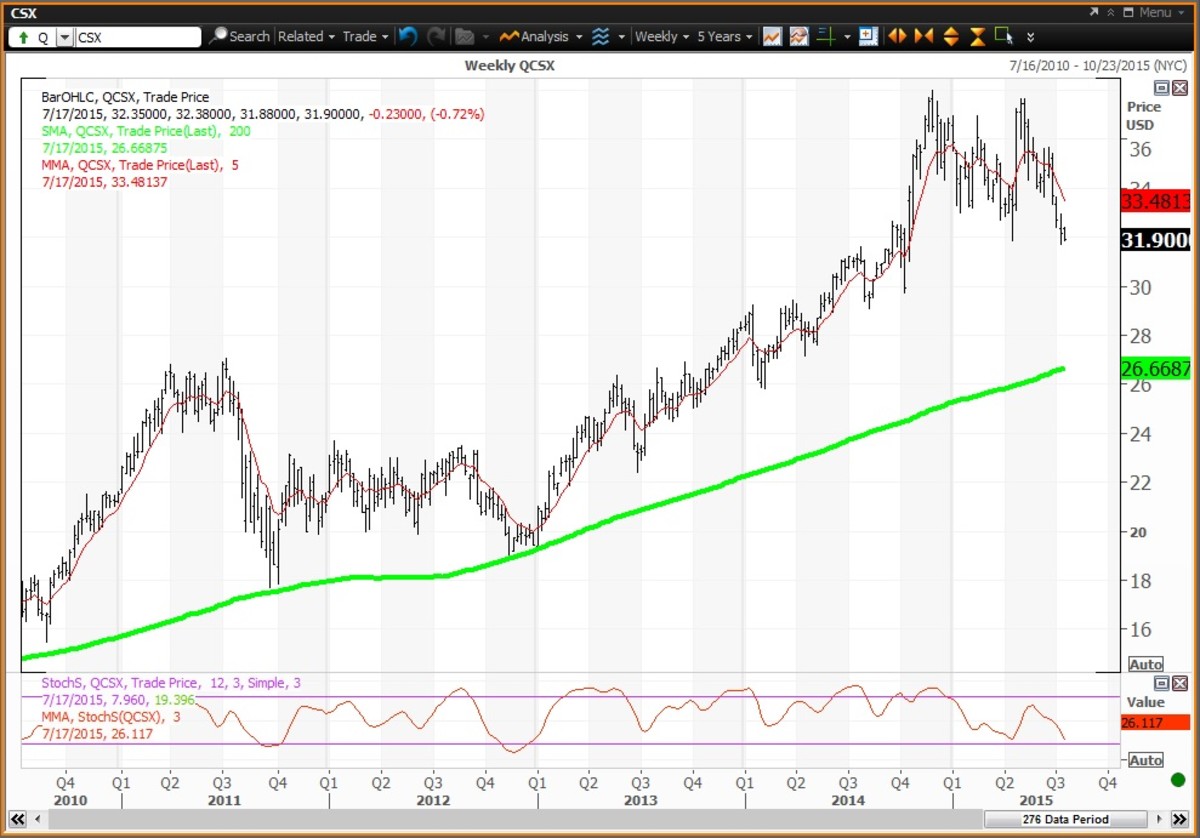Toggle Auto scale on stochastic axis

point(1145,760)
